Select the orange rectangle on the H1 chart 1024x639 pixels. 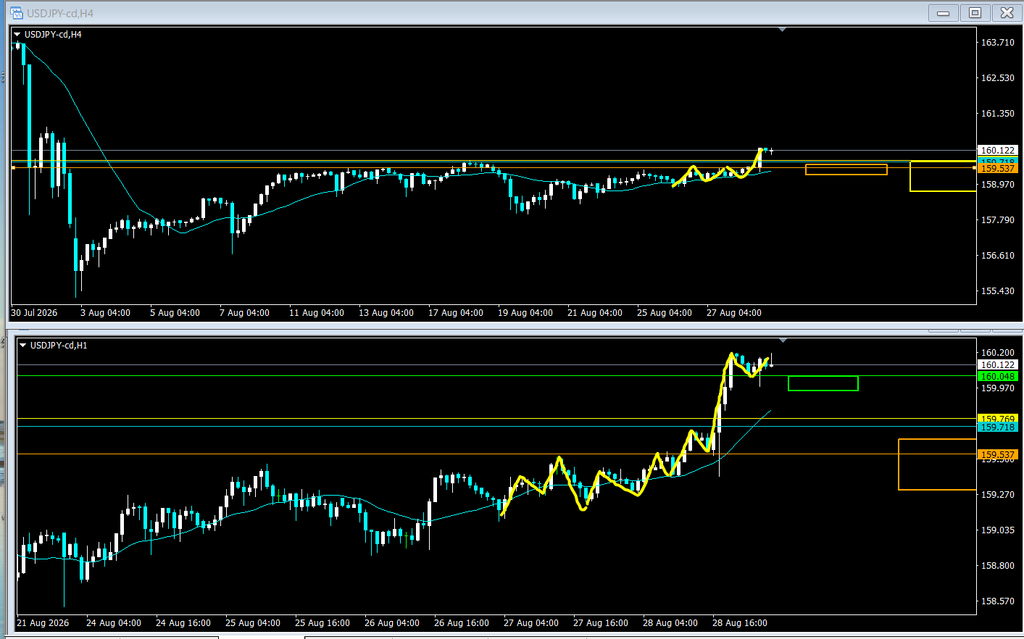tap(937, 464)
